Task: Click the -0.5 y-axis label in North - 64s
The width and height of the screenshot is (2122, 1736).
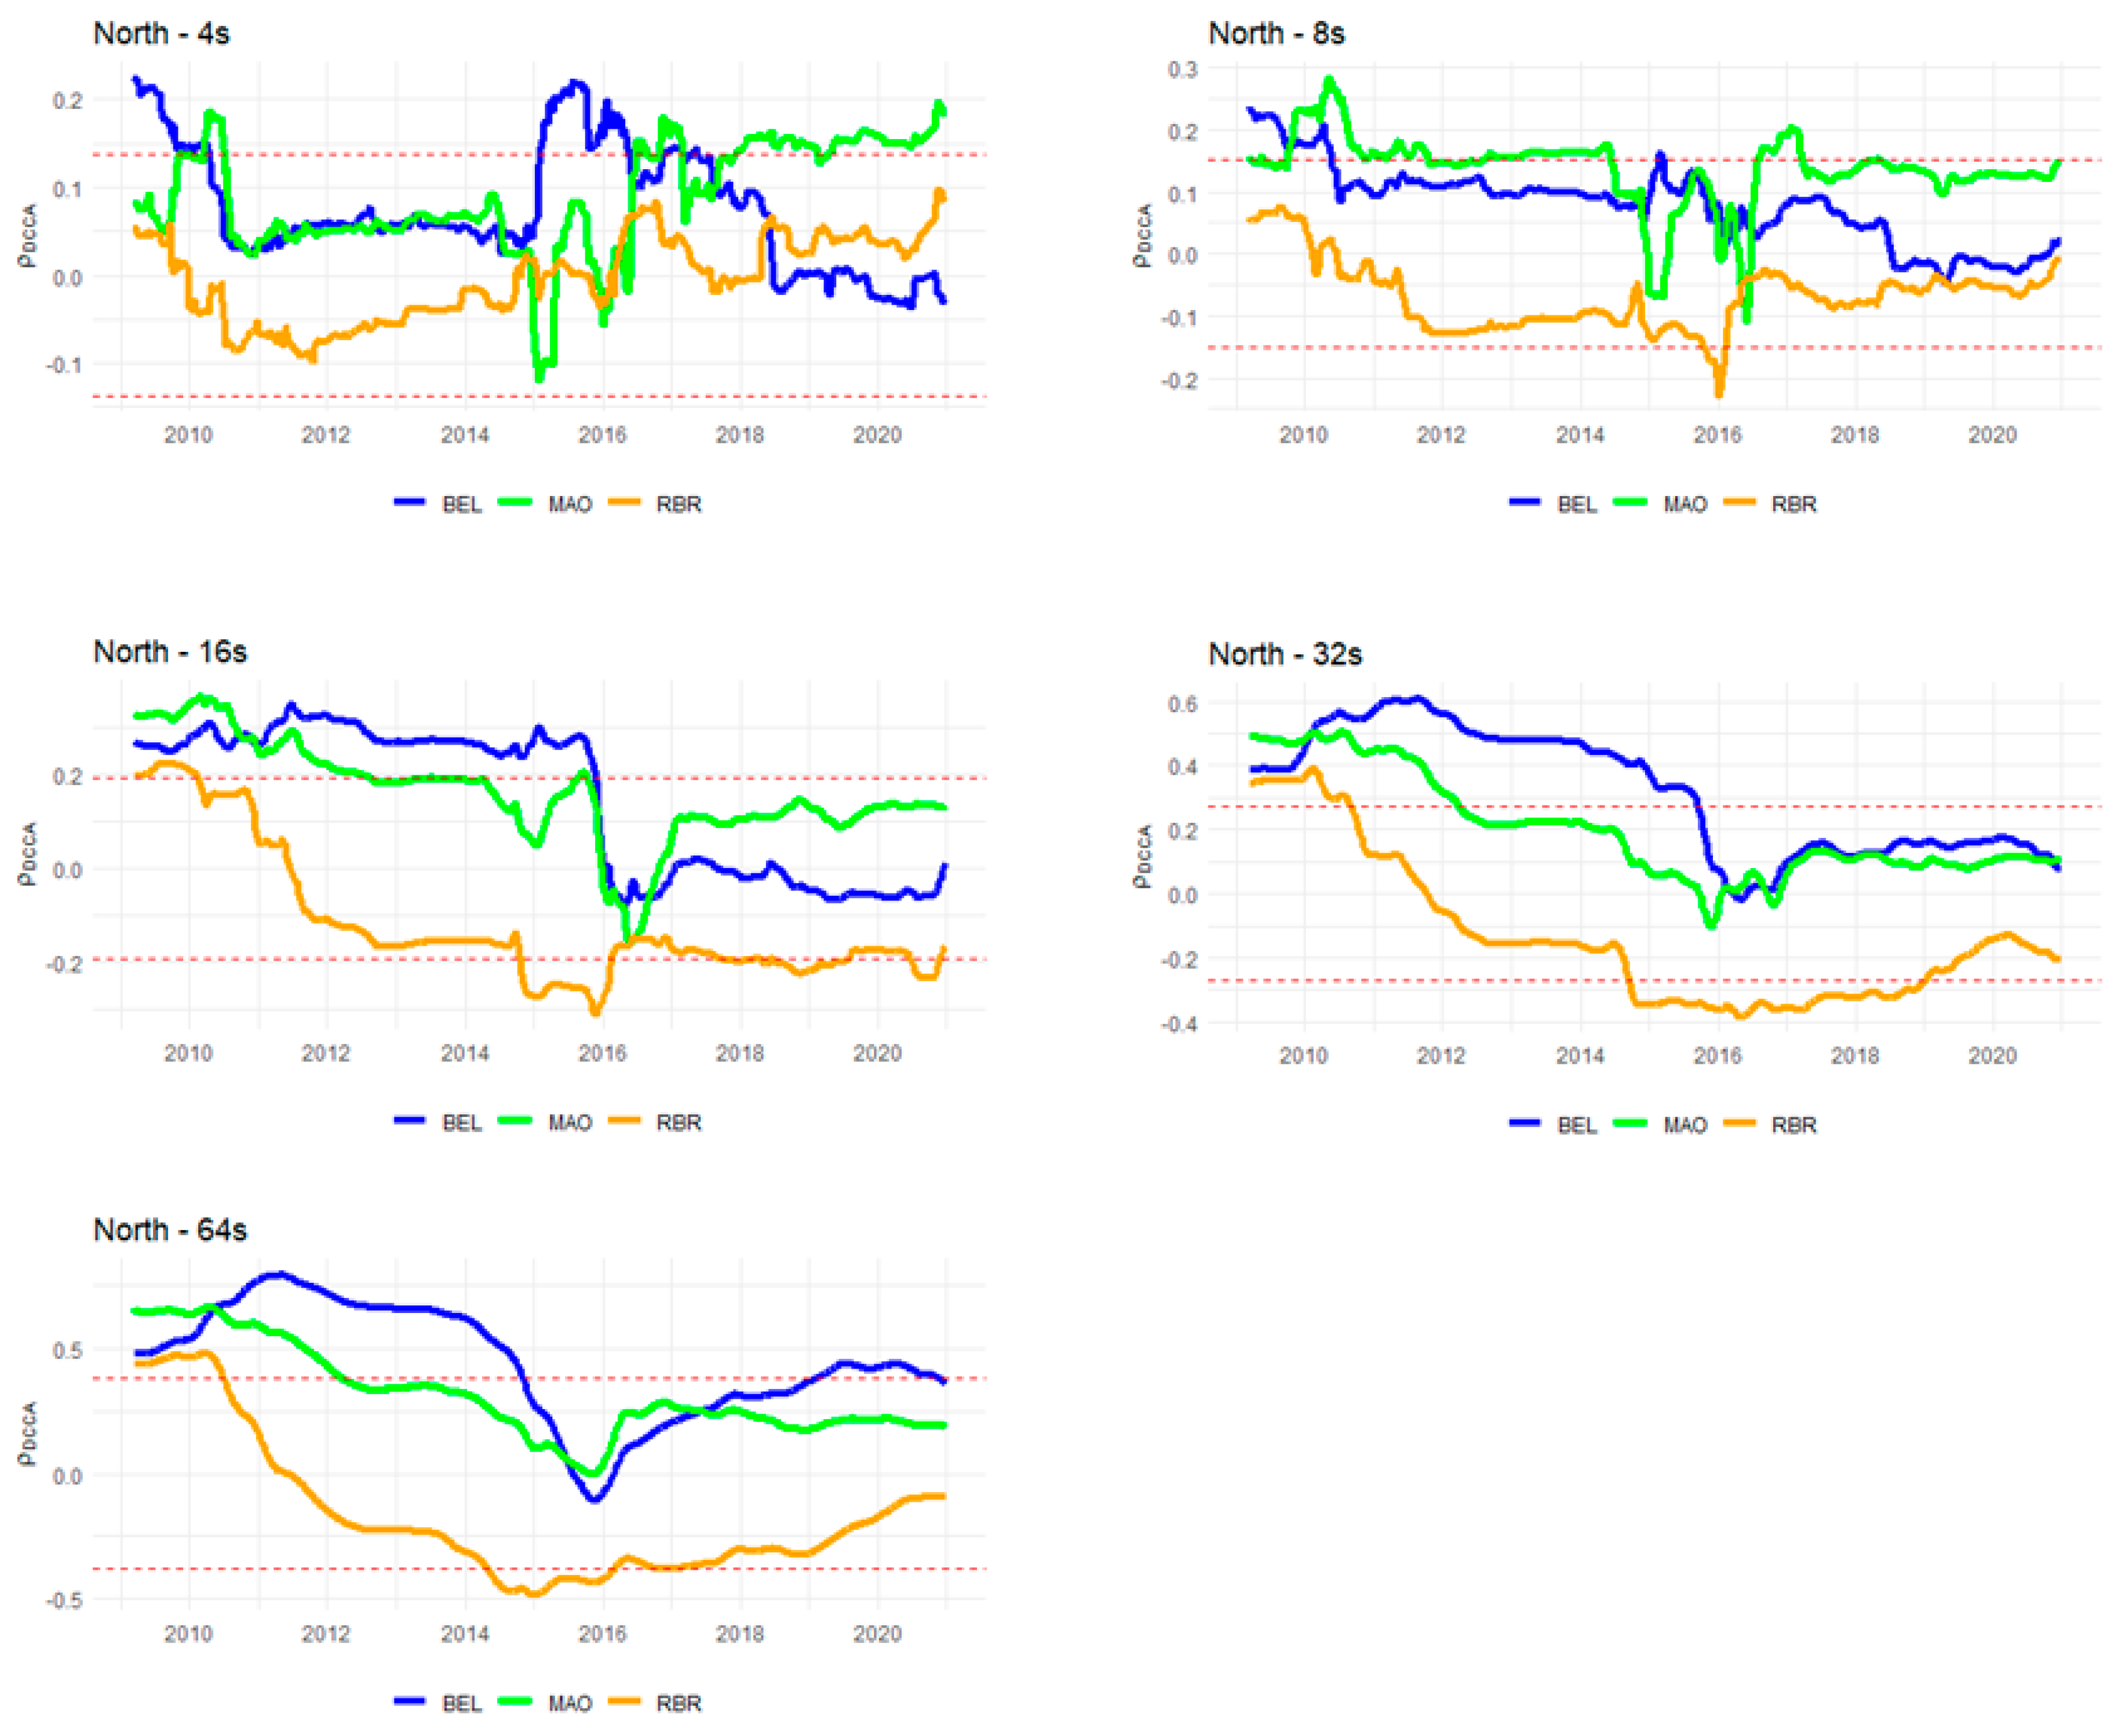Action: [x=64, y=1600]
